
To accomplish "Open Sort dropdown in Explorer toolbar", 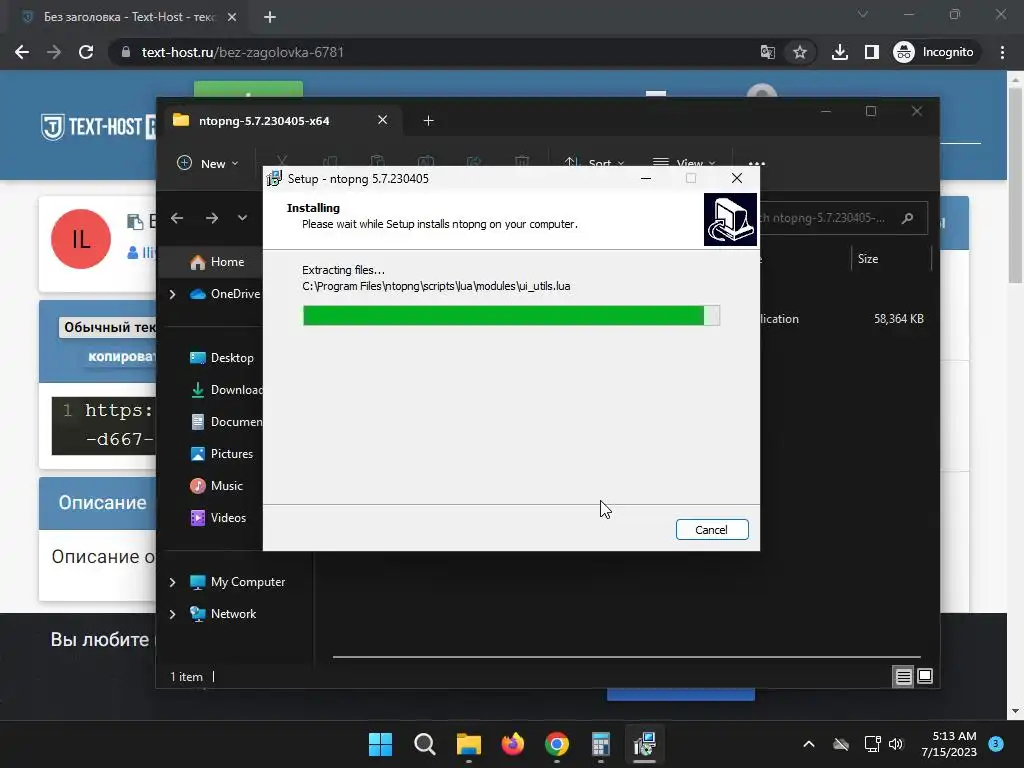I will pos(594,163).
